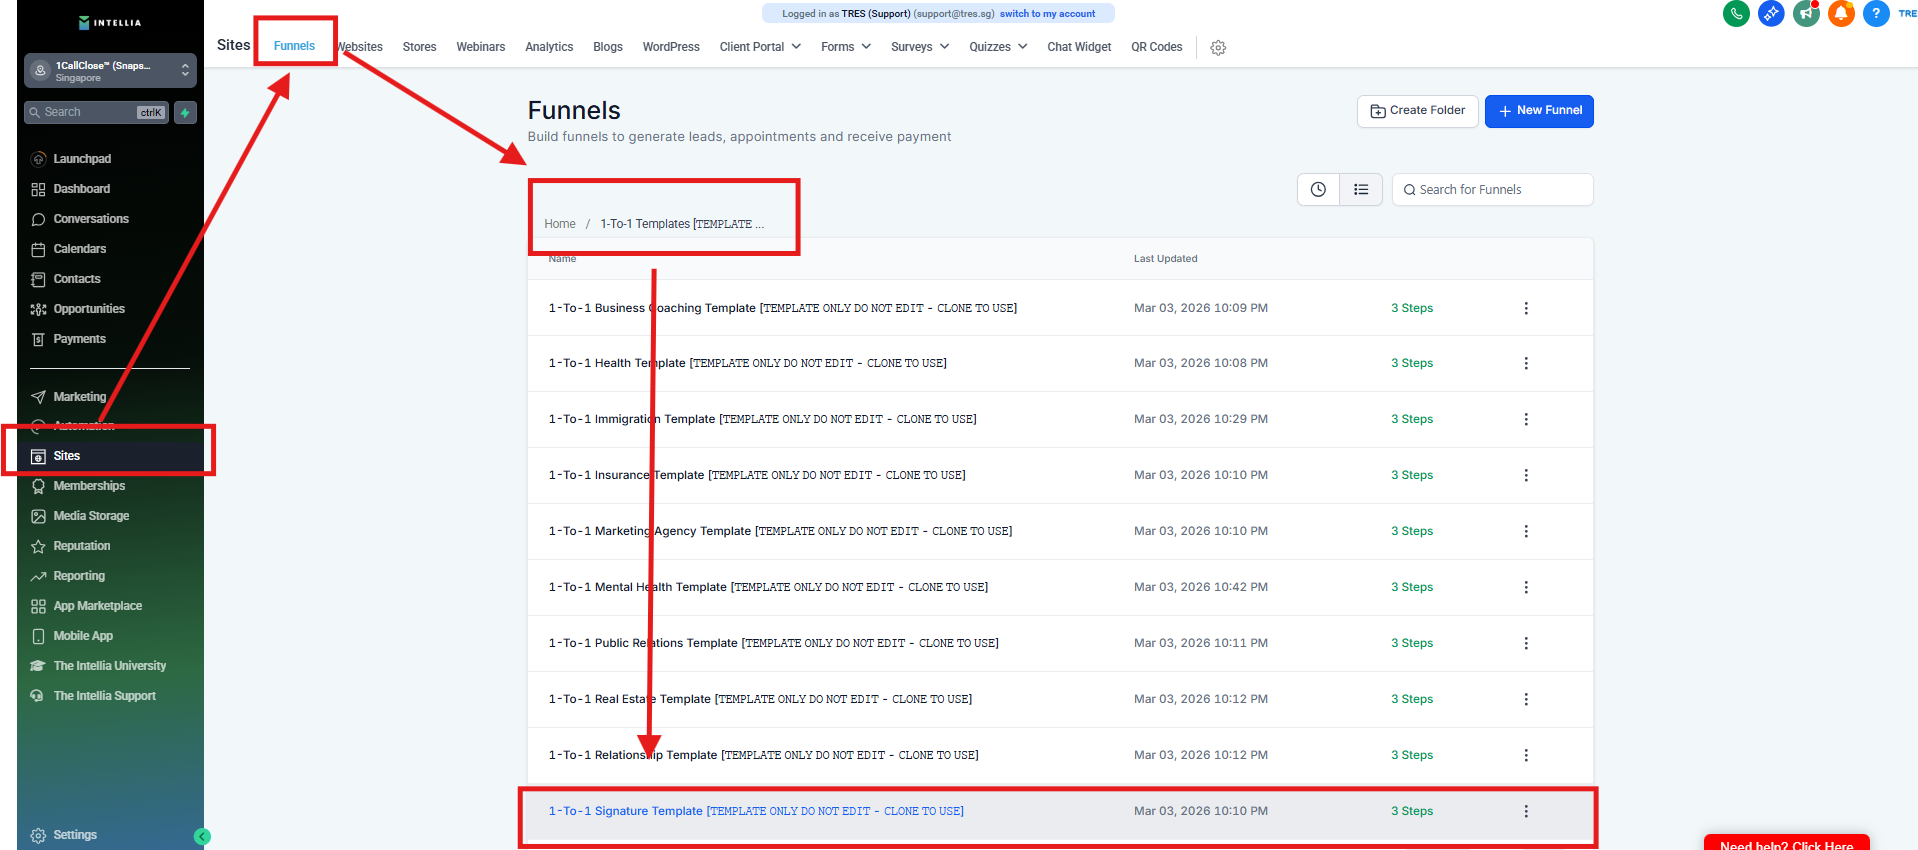The width and height of the screenshot is (1918, 850).
Task: Show recently viewed funnels via clock icon
Action: point(1318,189)
